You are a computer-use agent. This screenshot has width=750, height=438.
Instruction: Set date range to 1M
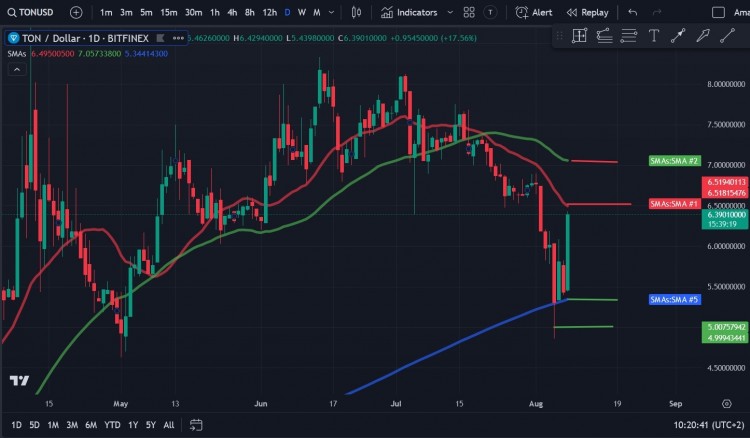coord(53,425)
